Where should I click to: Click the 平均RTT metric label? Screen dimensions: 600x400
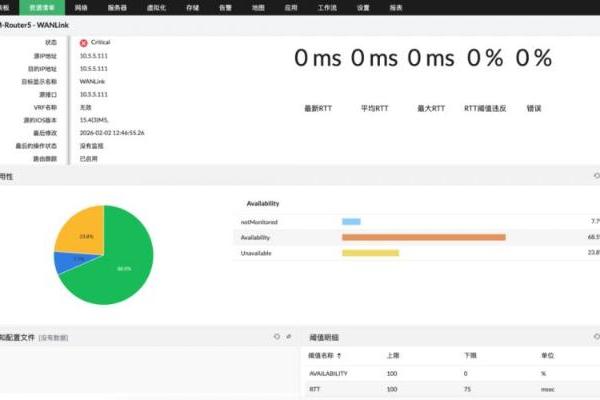(374, 108)
